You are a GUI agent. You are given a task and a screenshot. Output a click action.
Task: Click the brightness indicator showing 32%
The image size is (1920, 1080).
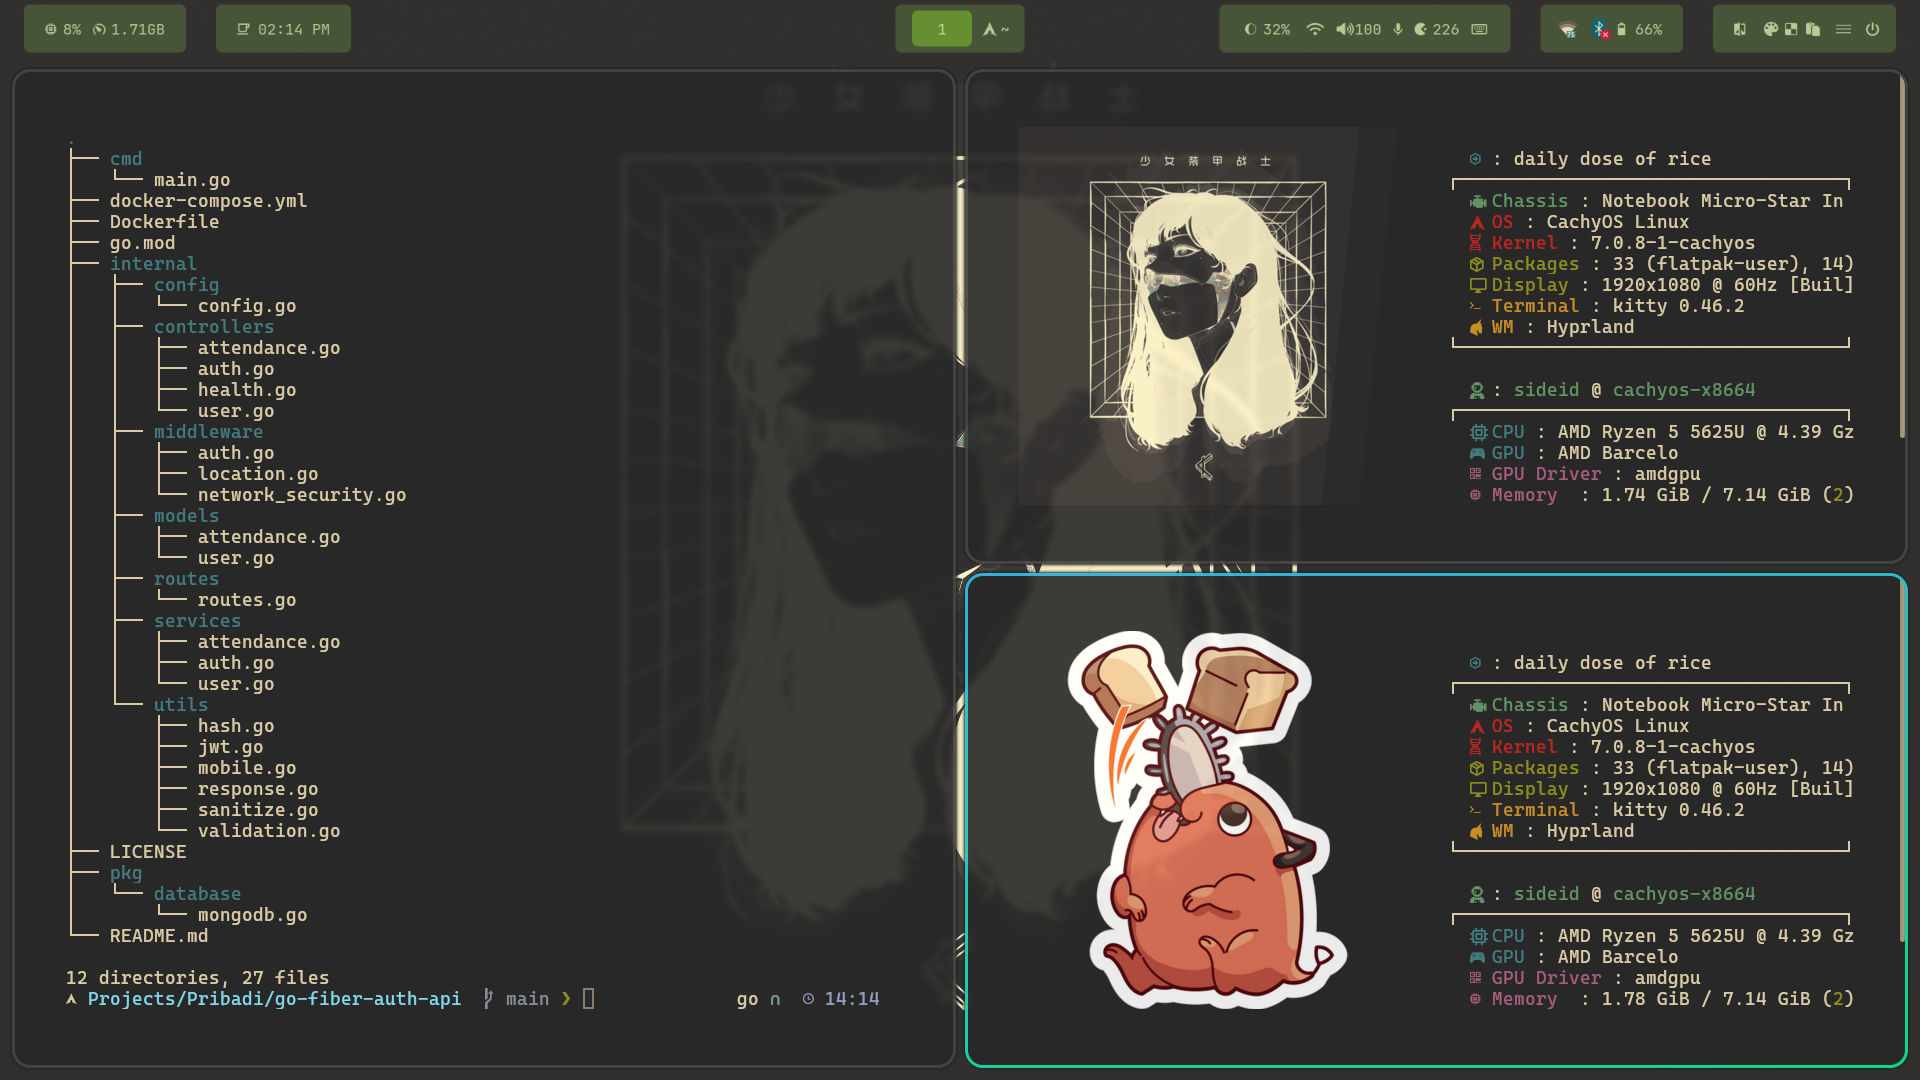[x=1267, y=29]
